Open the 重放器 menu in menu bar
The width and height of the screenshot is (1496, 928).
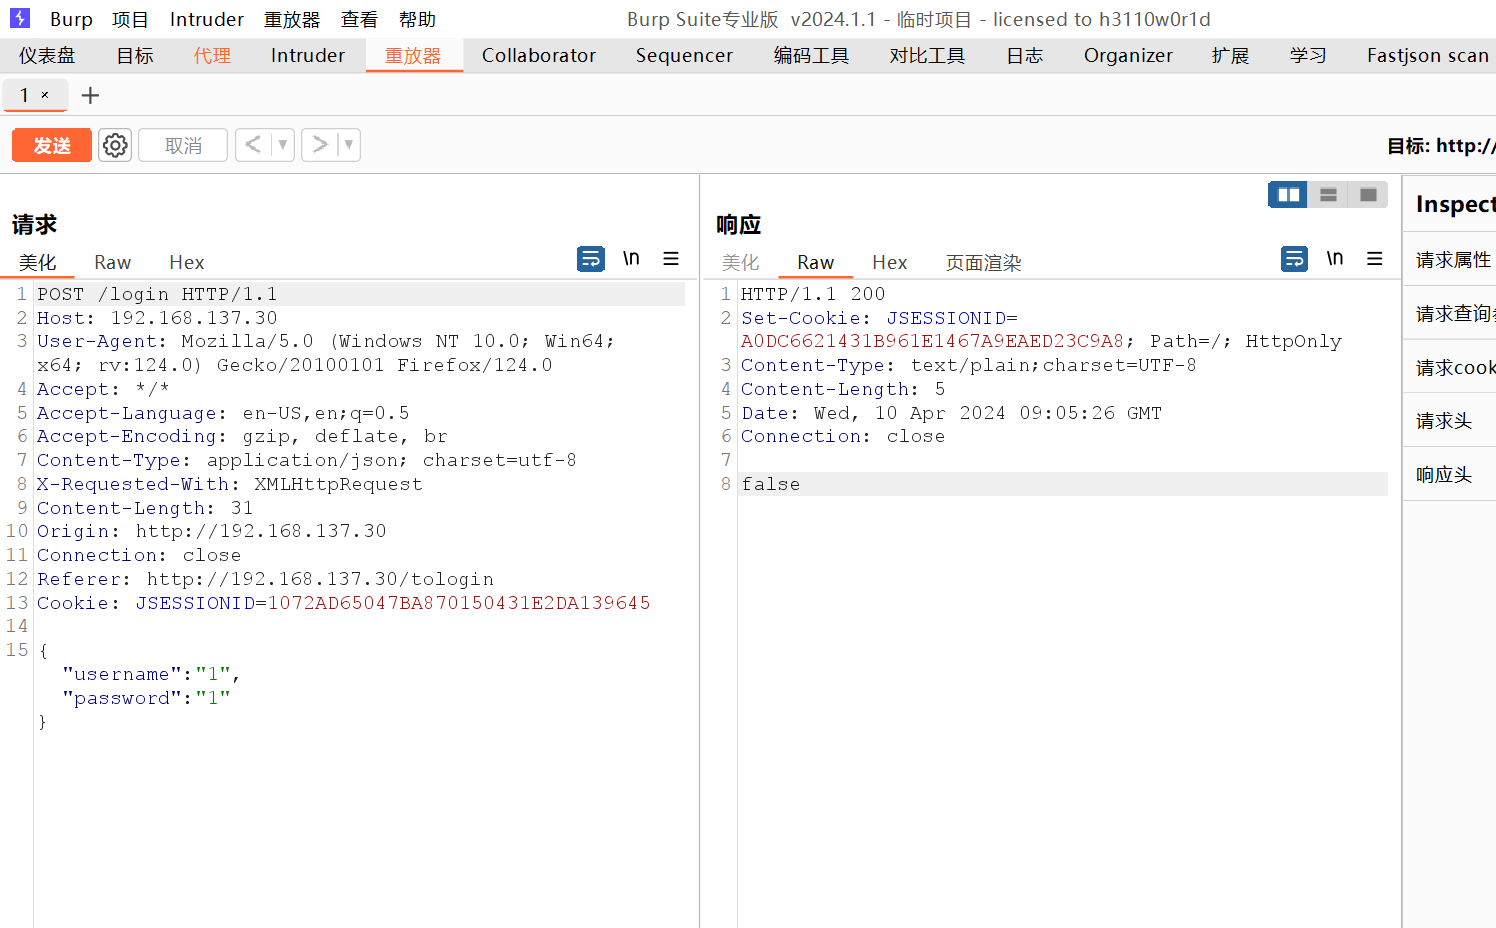[x=292, y=19]
